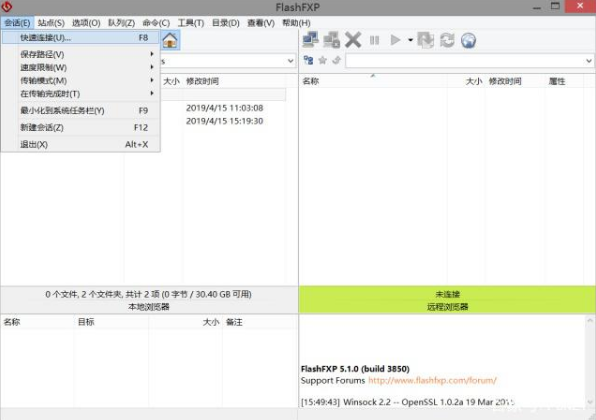Click the queue panel 备注 column header
The image size is (596, 420).
pos(260,322)
